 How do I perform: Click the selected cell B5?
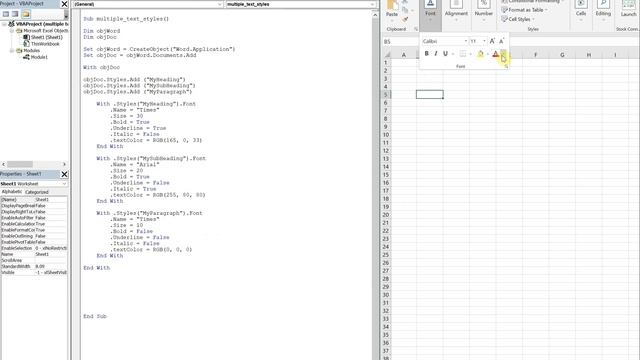pyautogui.click(x=430, y=95)
